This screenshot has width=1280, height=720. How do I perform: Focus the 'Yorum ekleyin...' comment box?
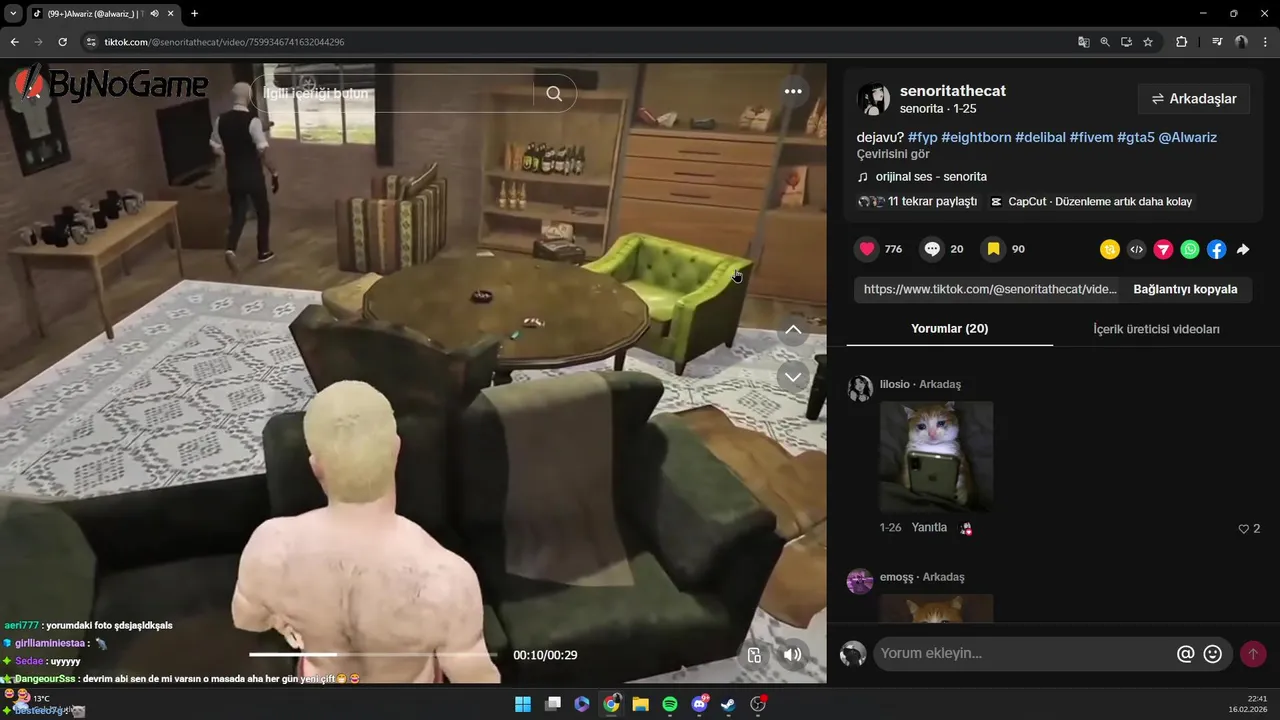pos(1023,654)
